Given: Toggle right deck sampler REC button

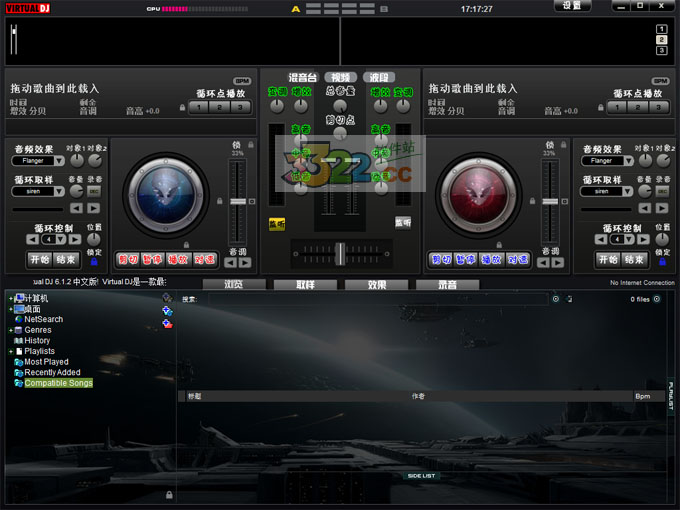Looking at the screenshot, I should (662, 191).
